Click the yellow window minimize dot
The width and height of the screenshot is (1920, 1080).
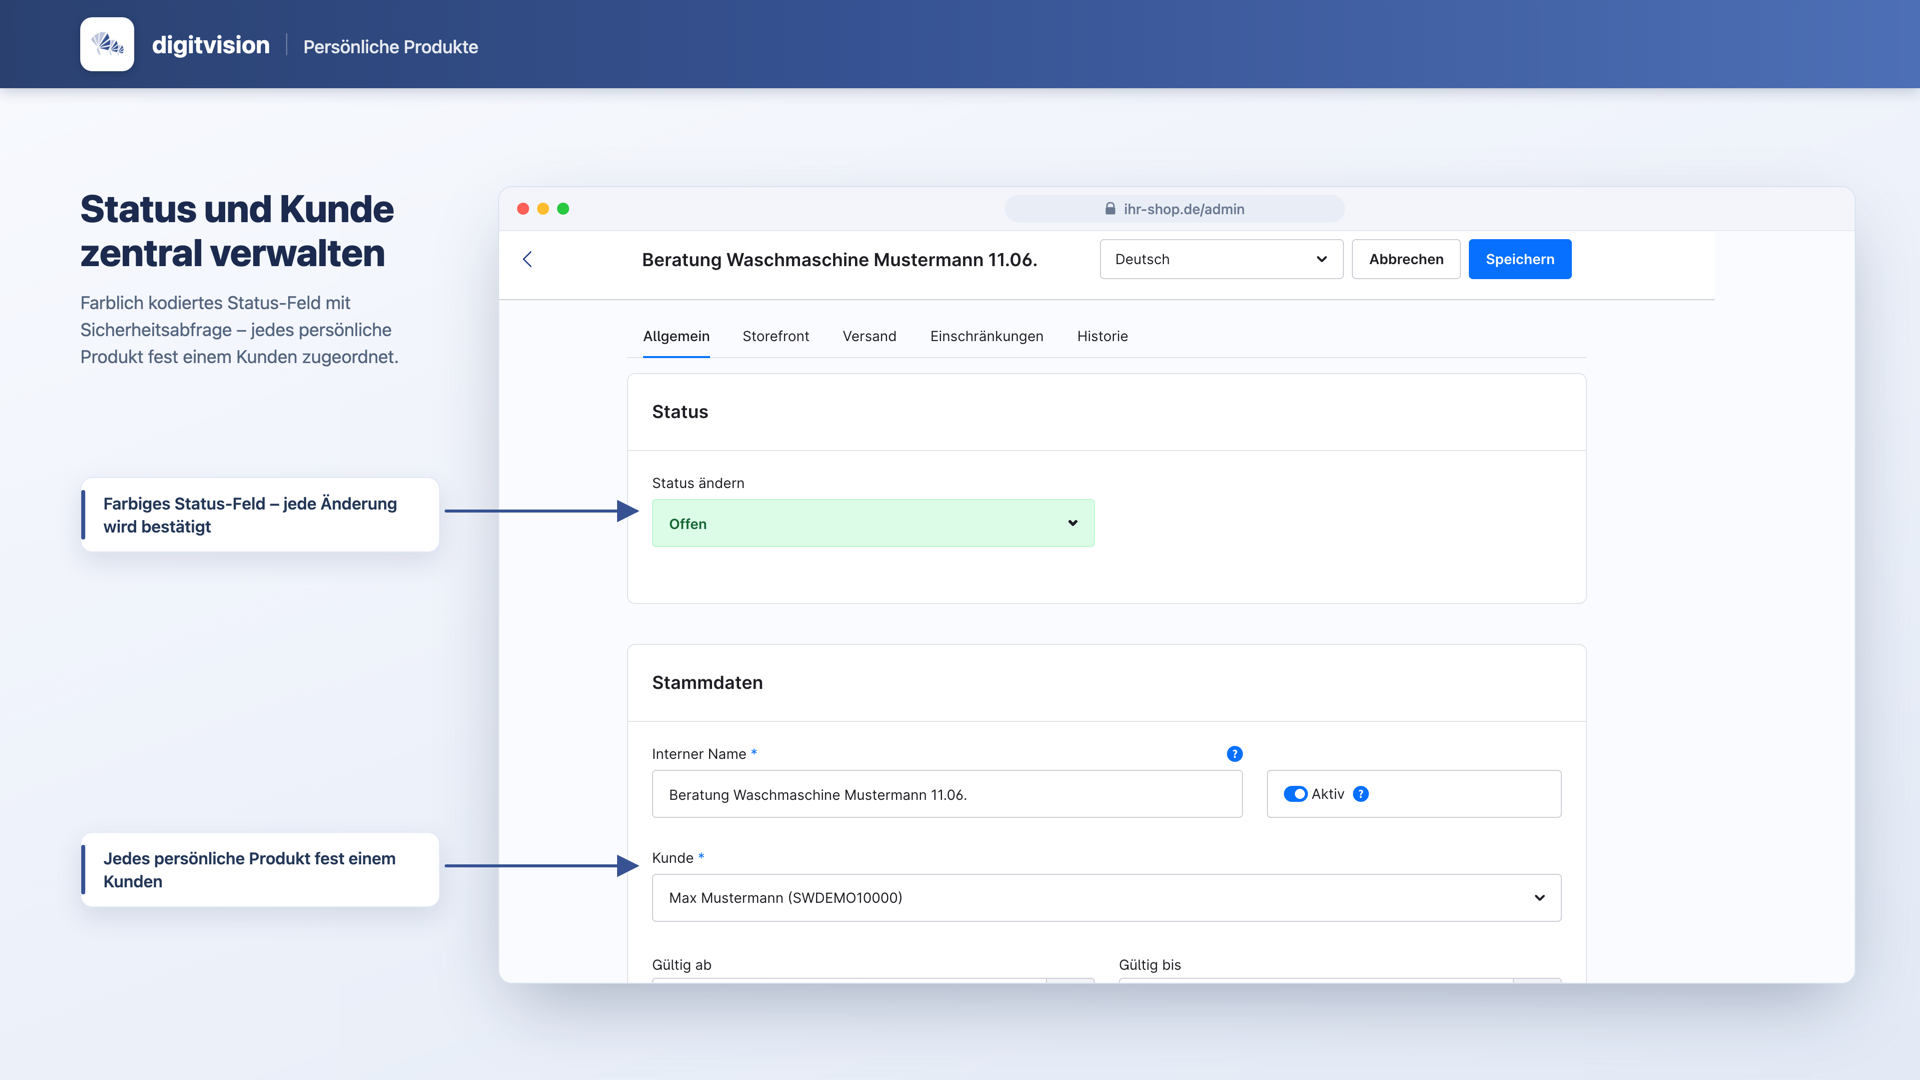coord(543,209)
